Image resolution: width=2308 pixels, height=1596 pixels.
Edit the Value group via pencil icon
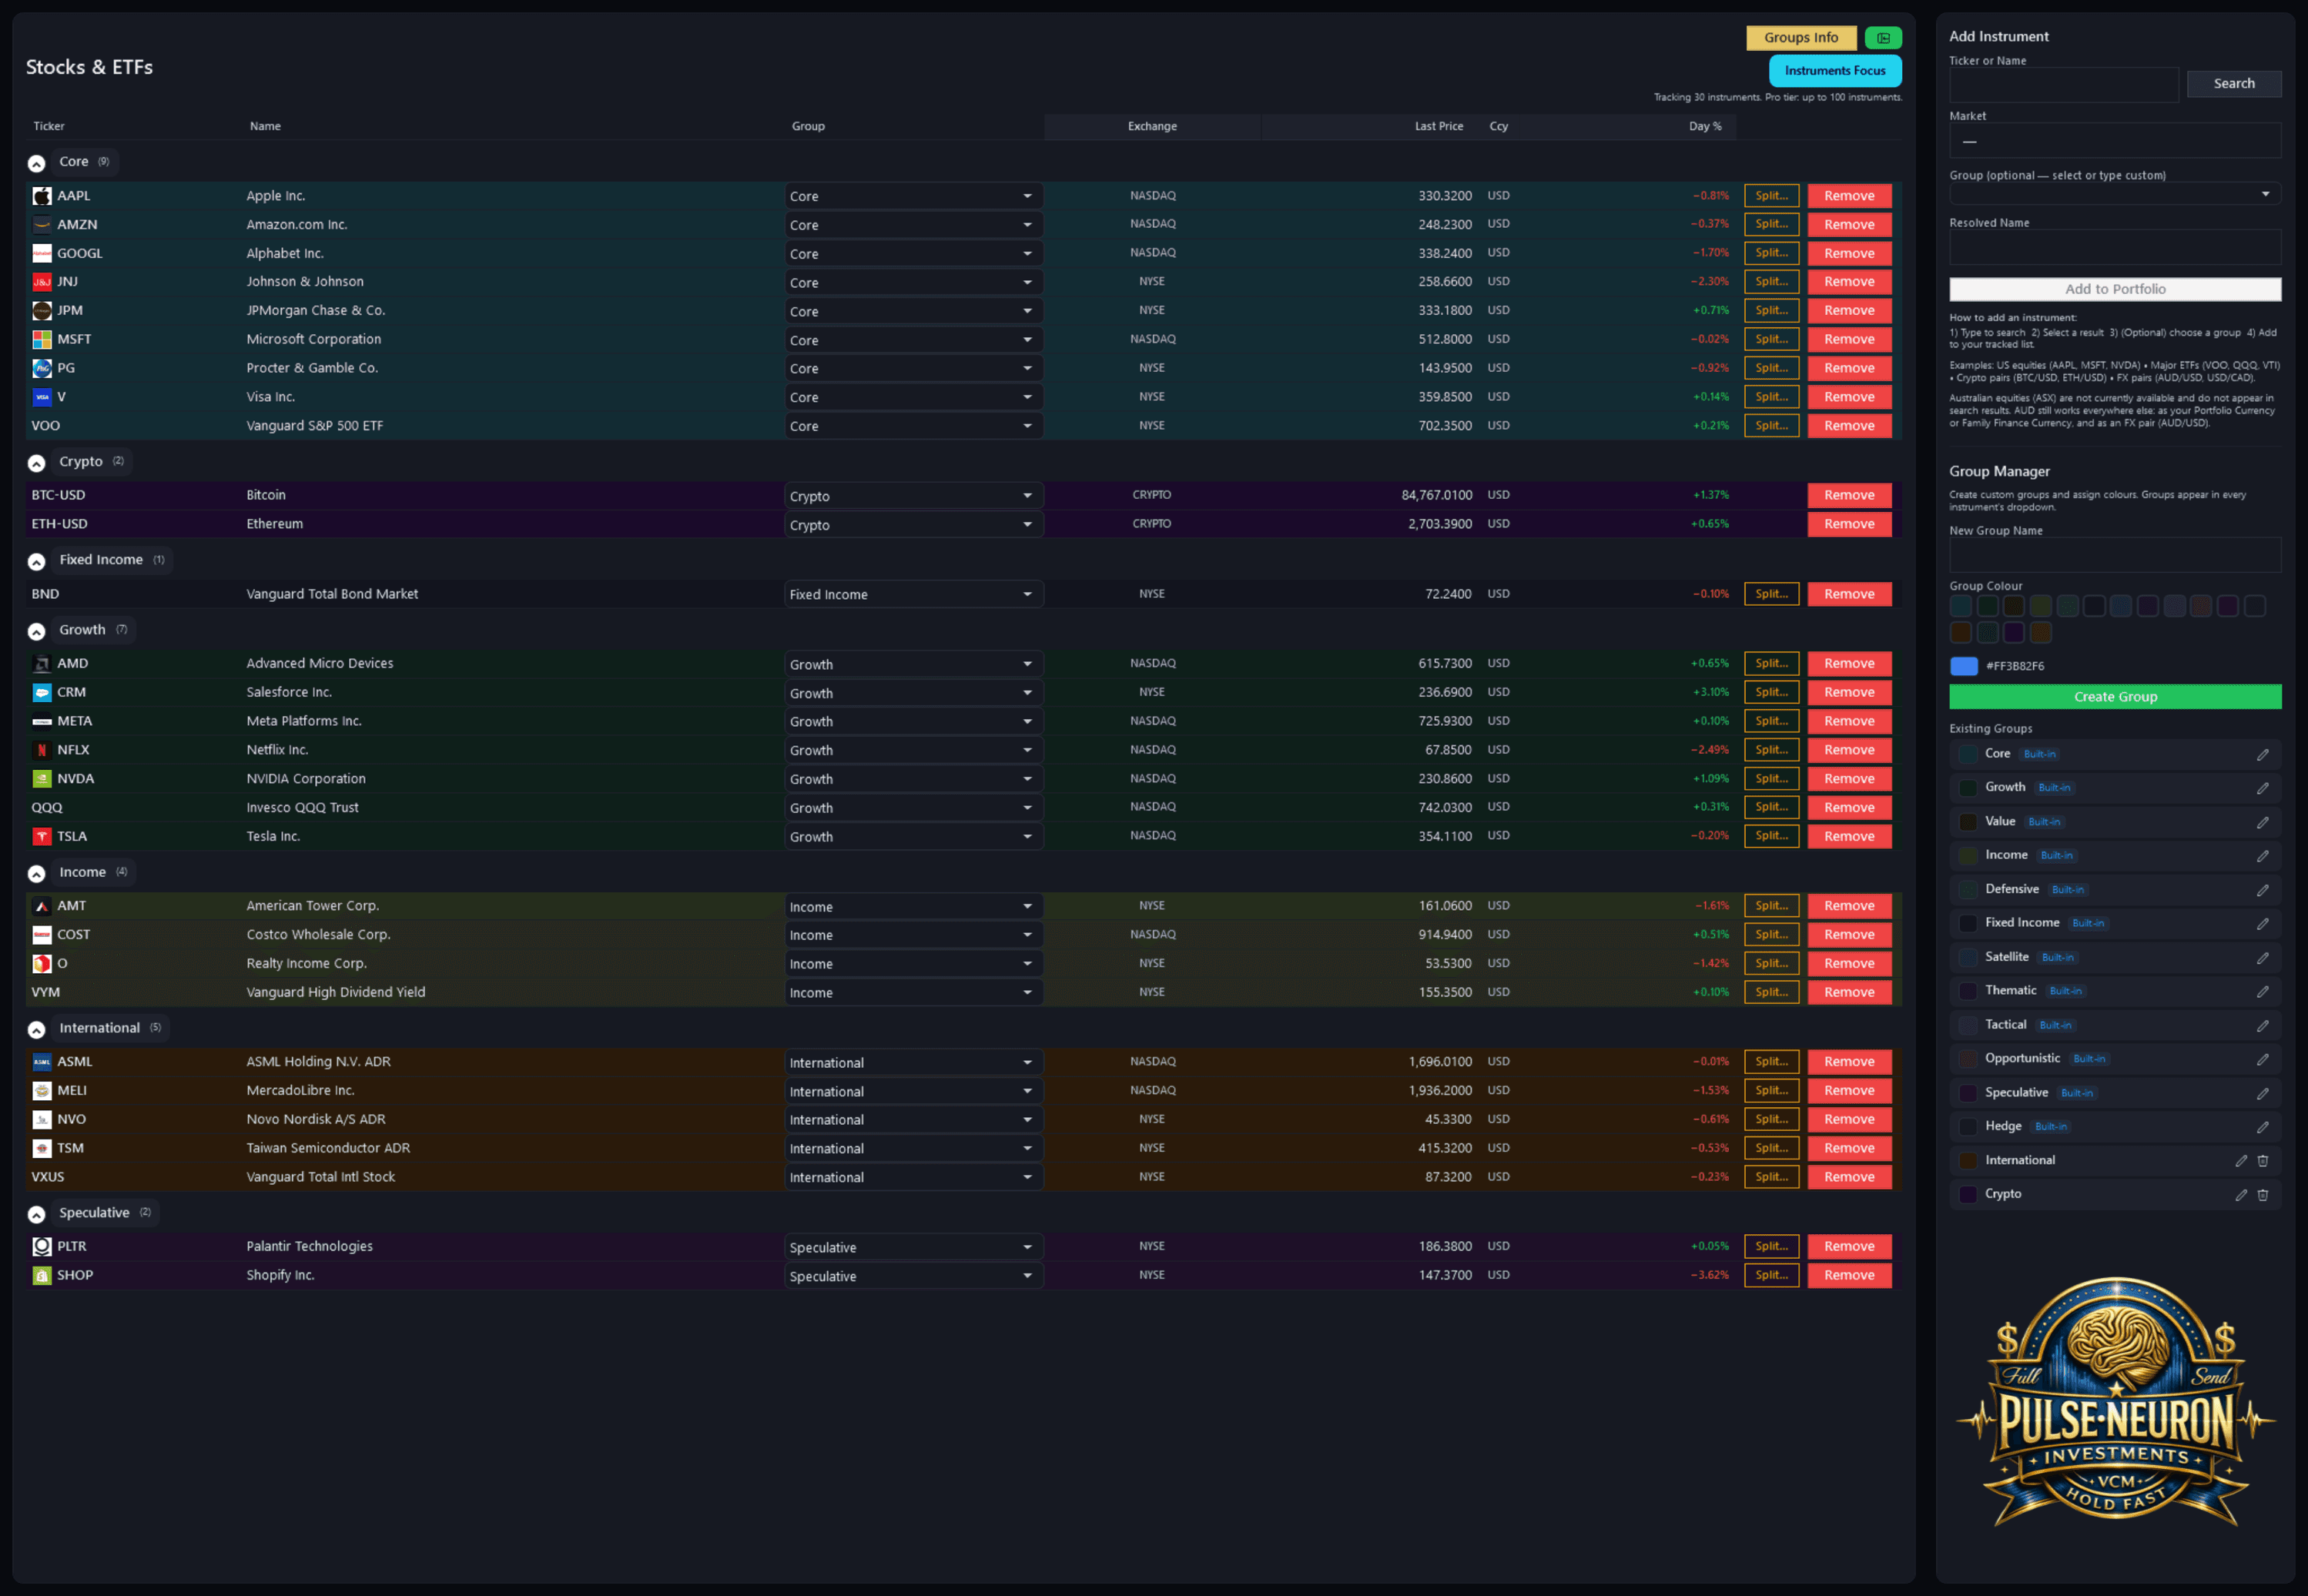click(x=2262, y=823)
